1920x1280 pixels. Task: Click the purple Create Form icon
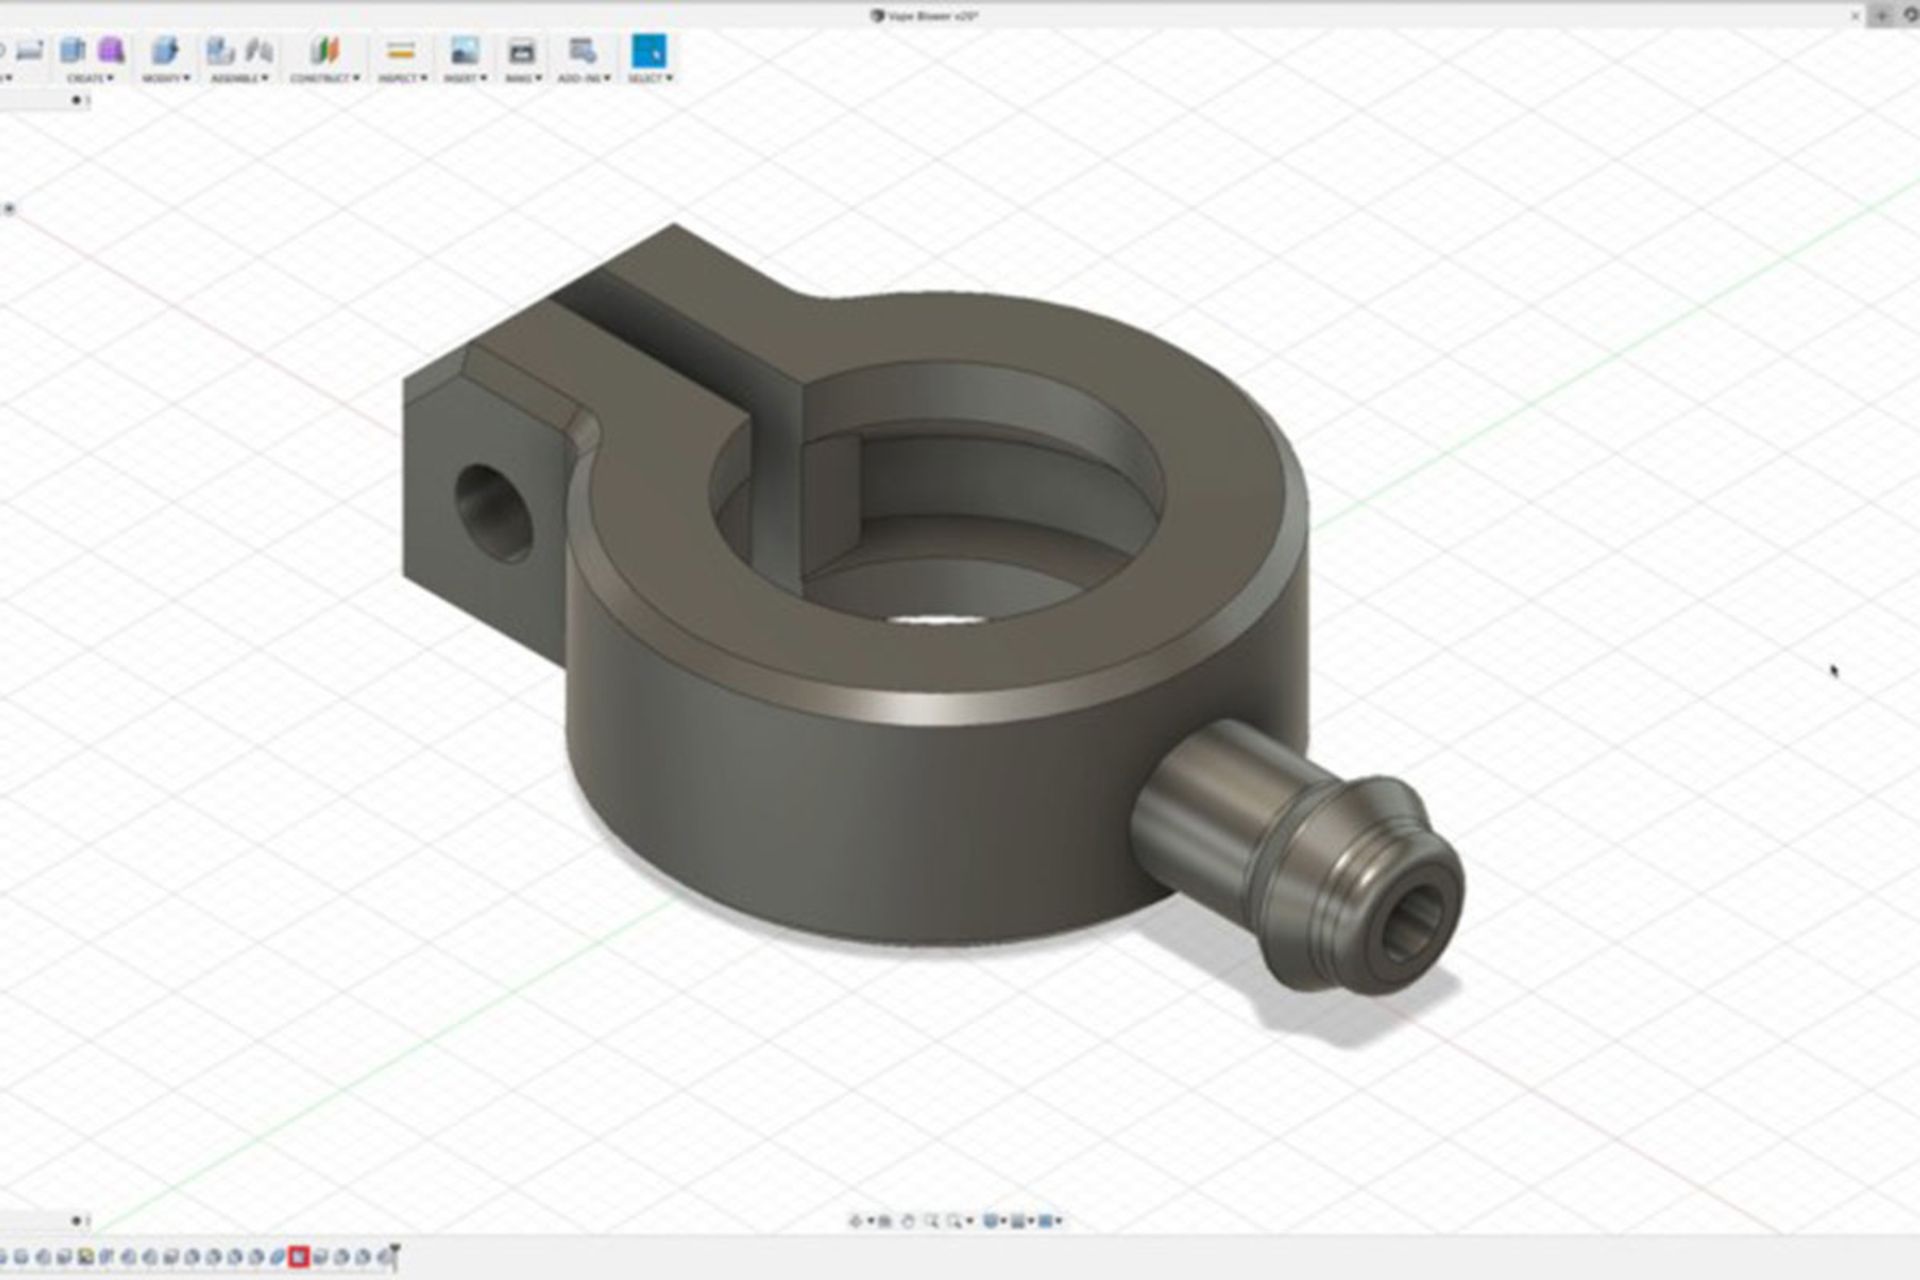point(111,50)
